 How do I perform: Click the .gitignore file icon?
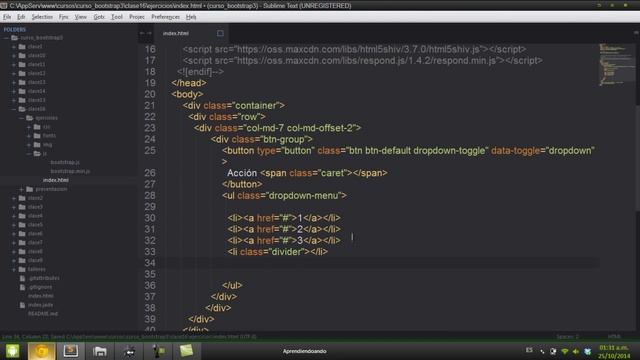point(22,287)
